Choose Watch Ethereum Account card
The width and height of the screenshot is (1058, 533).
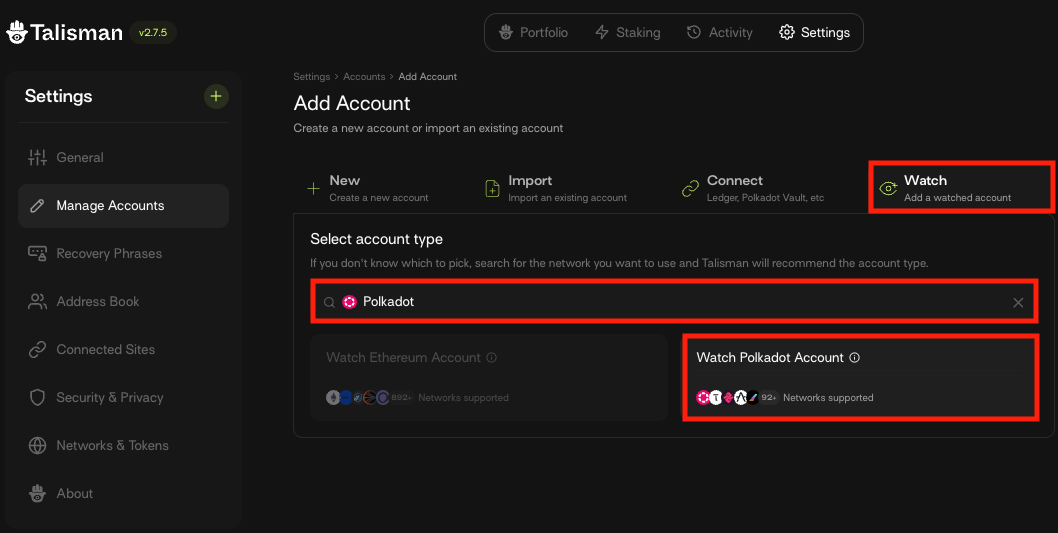click(x=489, y=377)
